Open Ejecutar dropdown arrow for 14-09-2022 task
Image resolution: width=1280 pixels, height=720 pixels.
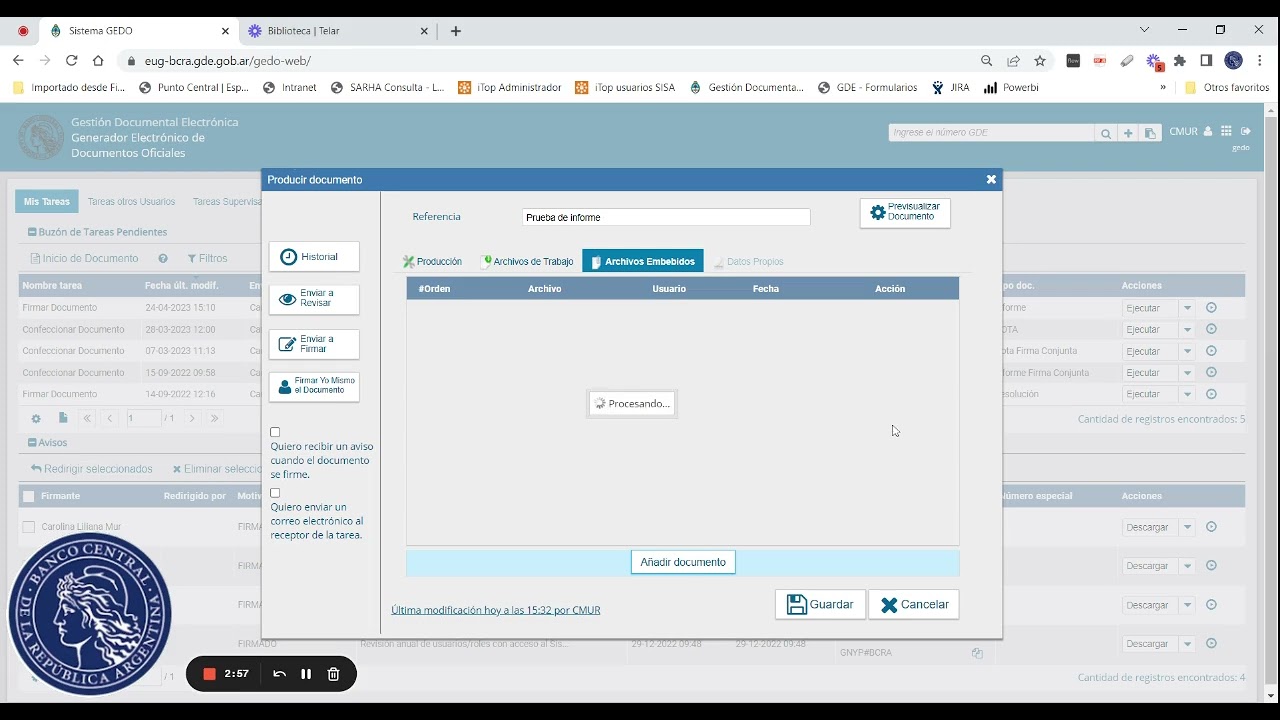[x=1187, y=394]
